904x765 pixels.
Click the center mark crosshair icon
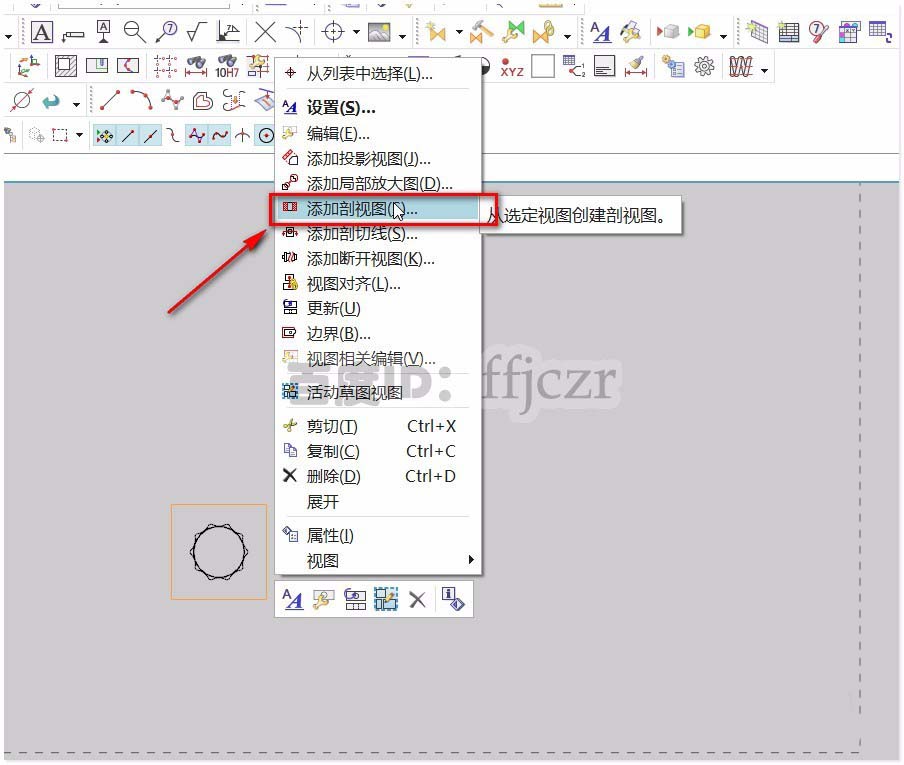[x=333, y=32]
